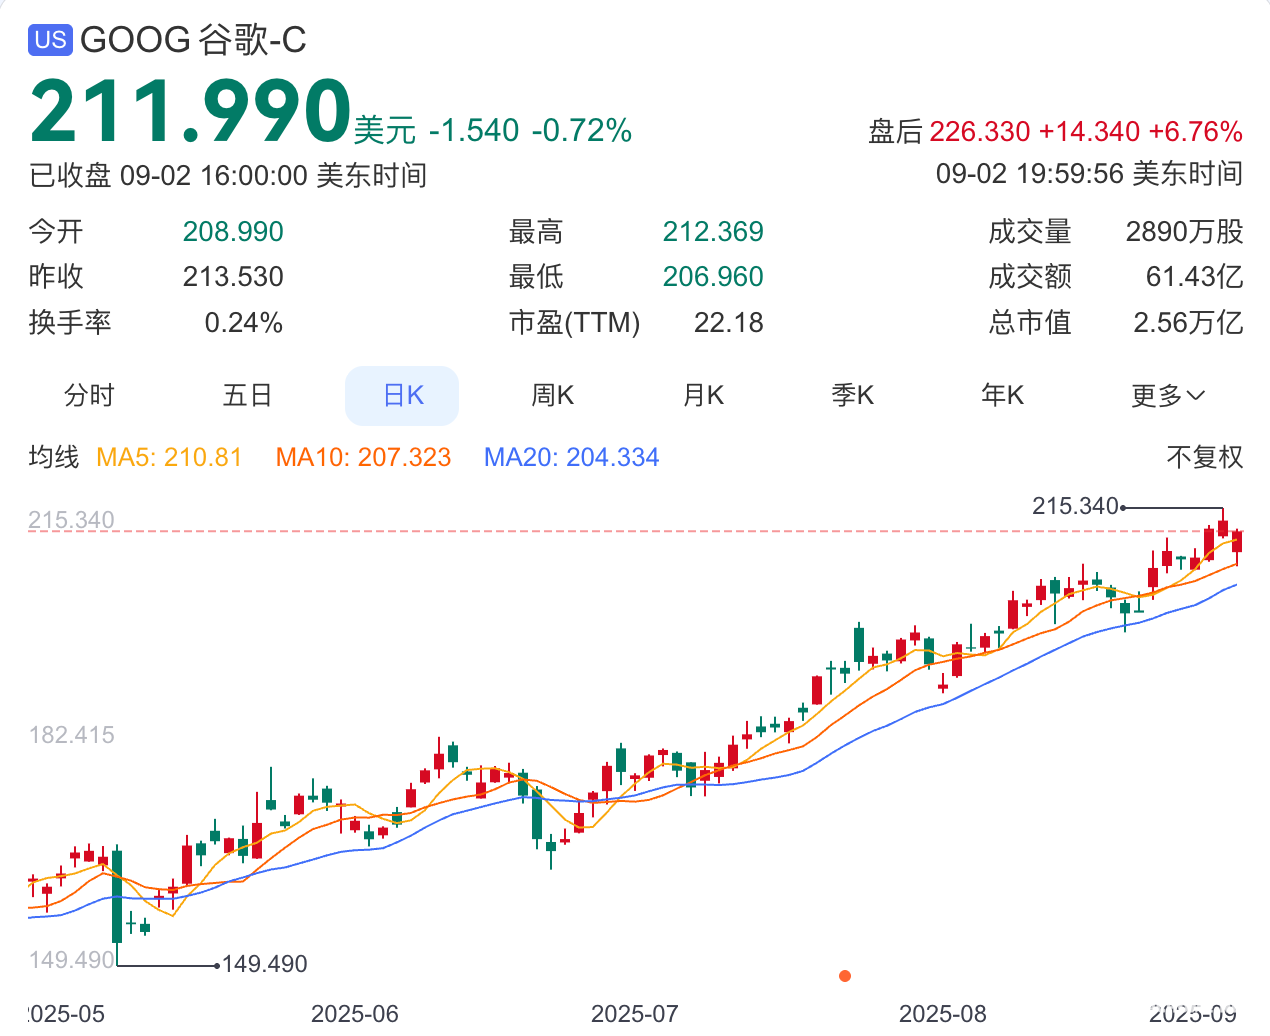Switch to the 分时 intraday tab
Screen dimensions: 1270x1036
[89, 396]
